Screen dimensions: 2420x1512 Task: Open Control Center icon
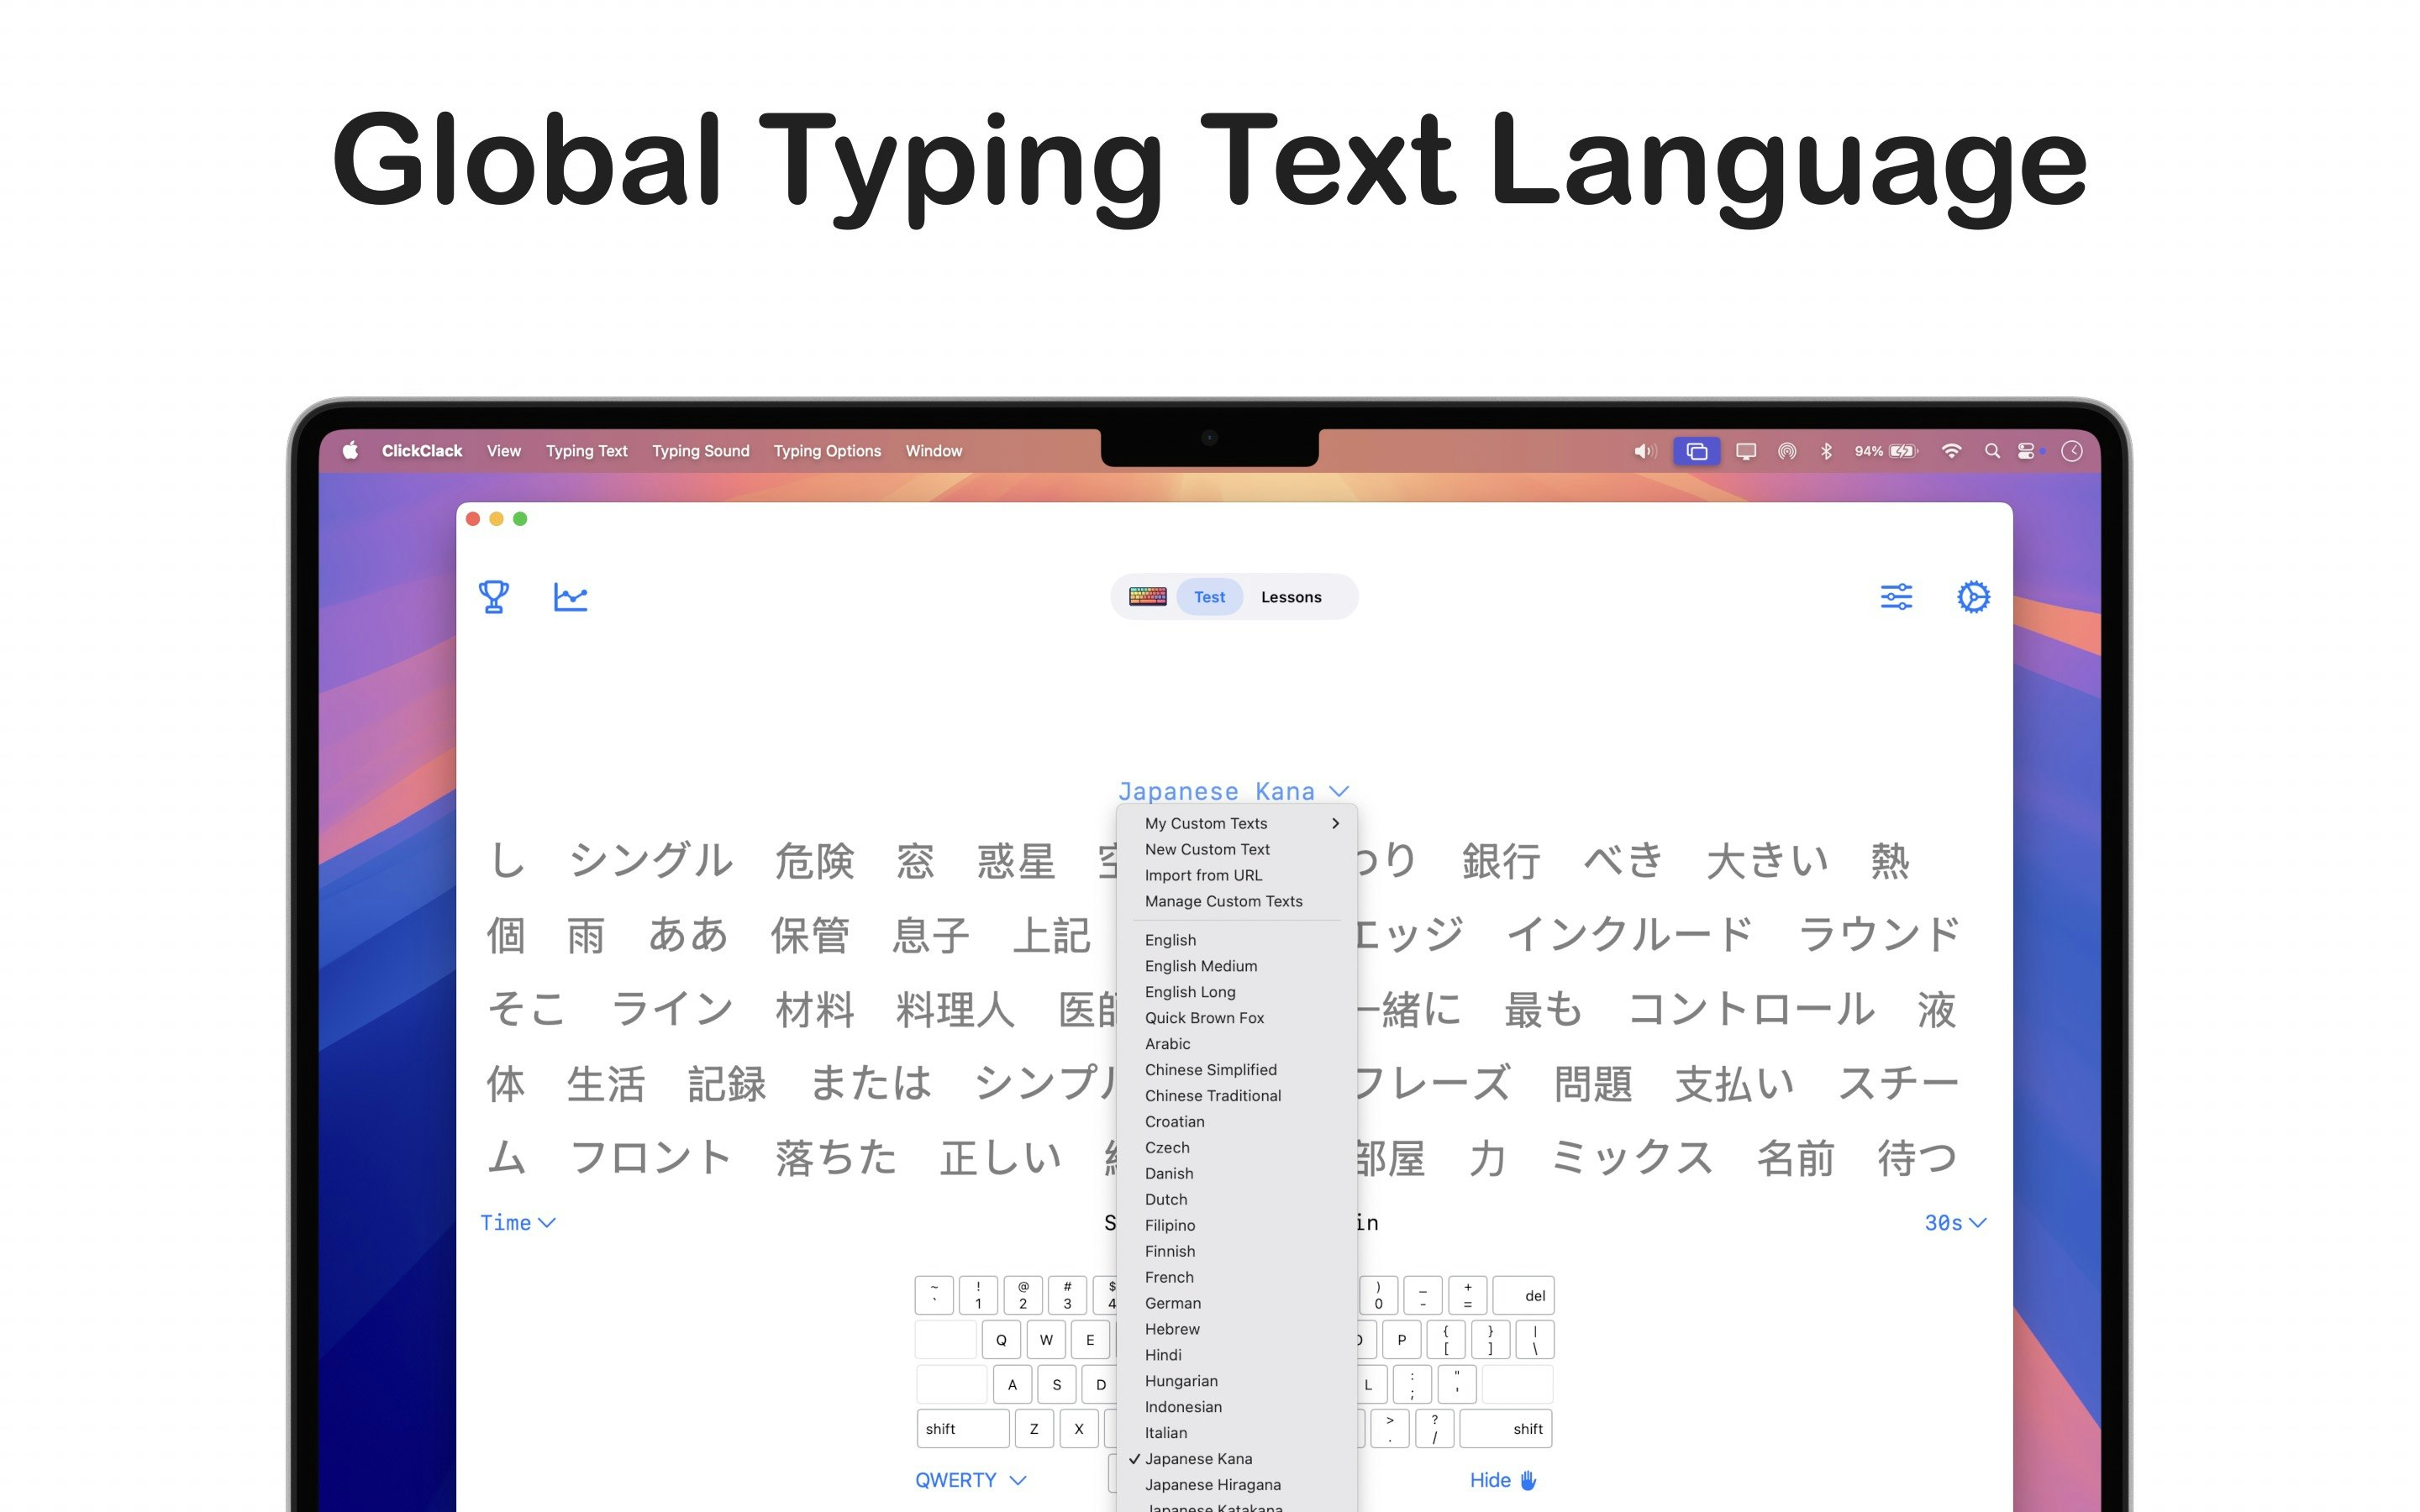(2027, 451)
